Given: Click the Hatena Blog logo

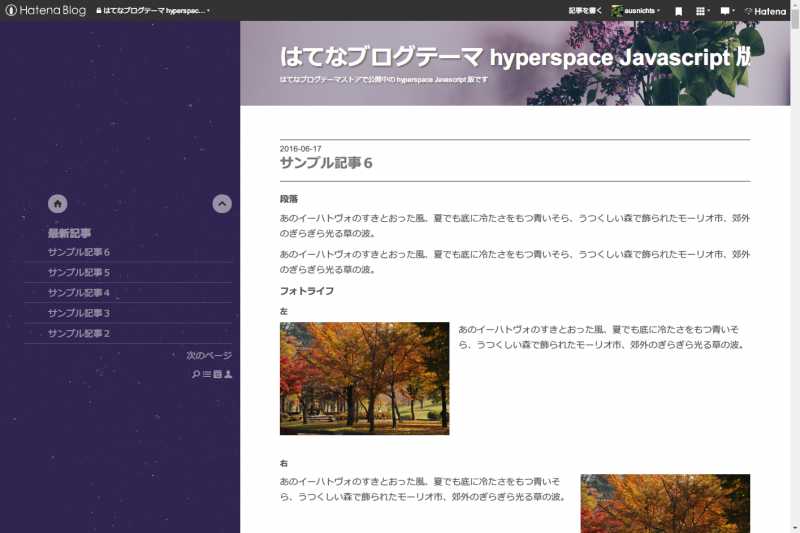Looking at the screenshot, I should click(45, 10).
